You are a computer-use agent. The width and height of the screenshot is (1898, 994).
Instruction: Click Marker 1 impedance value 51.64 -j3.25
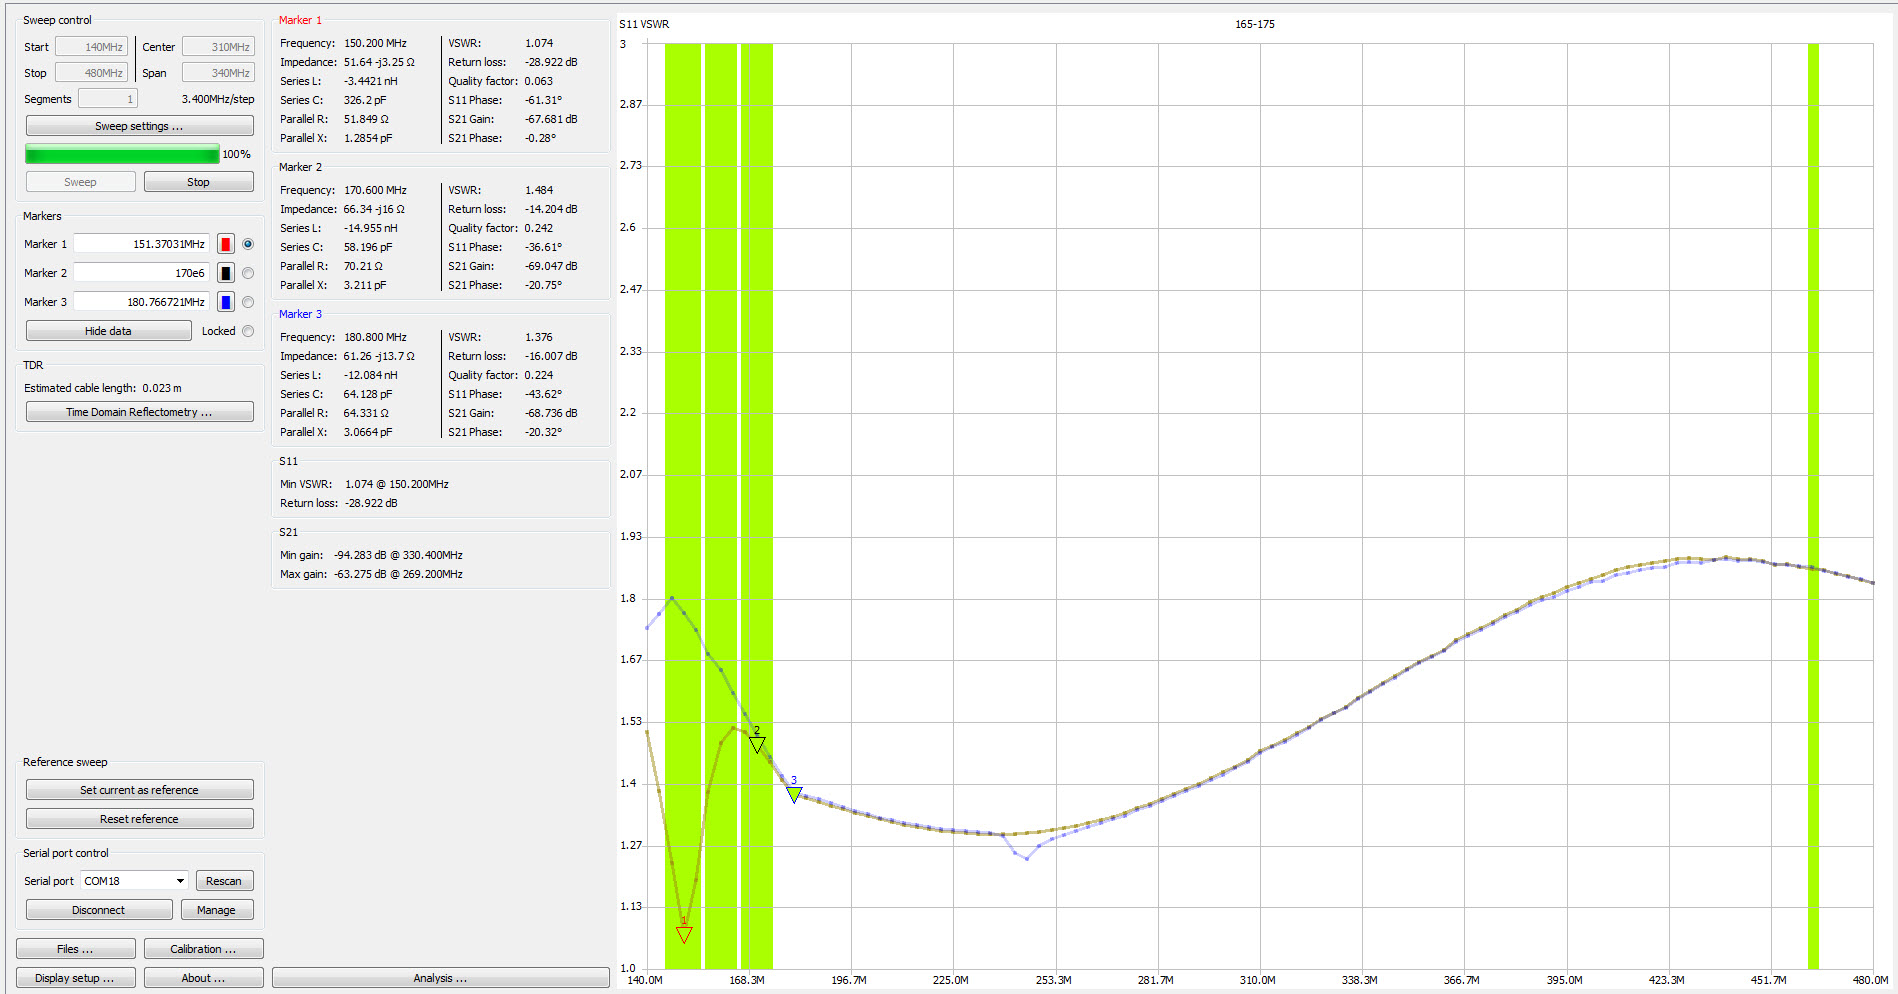click(379, 62)
